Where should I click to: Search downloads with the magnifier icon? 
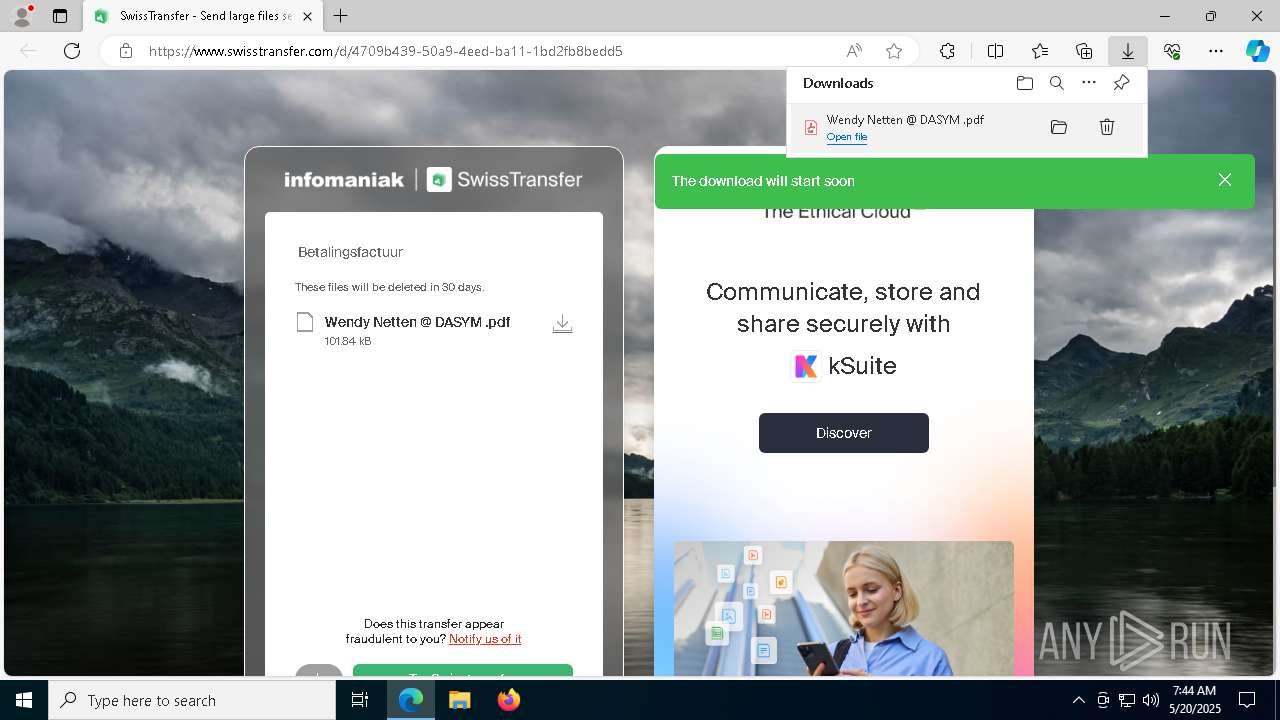coord(1056,83)
